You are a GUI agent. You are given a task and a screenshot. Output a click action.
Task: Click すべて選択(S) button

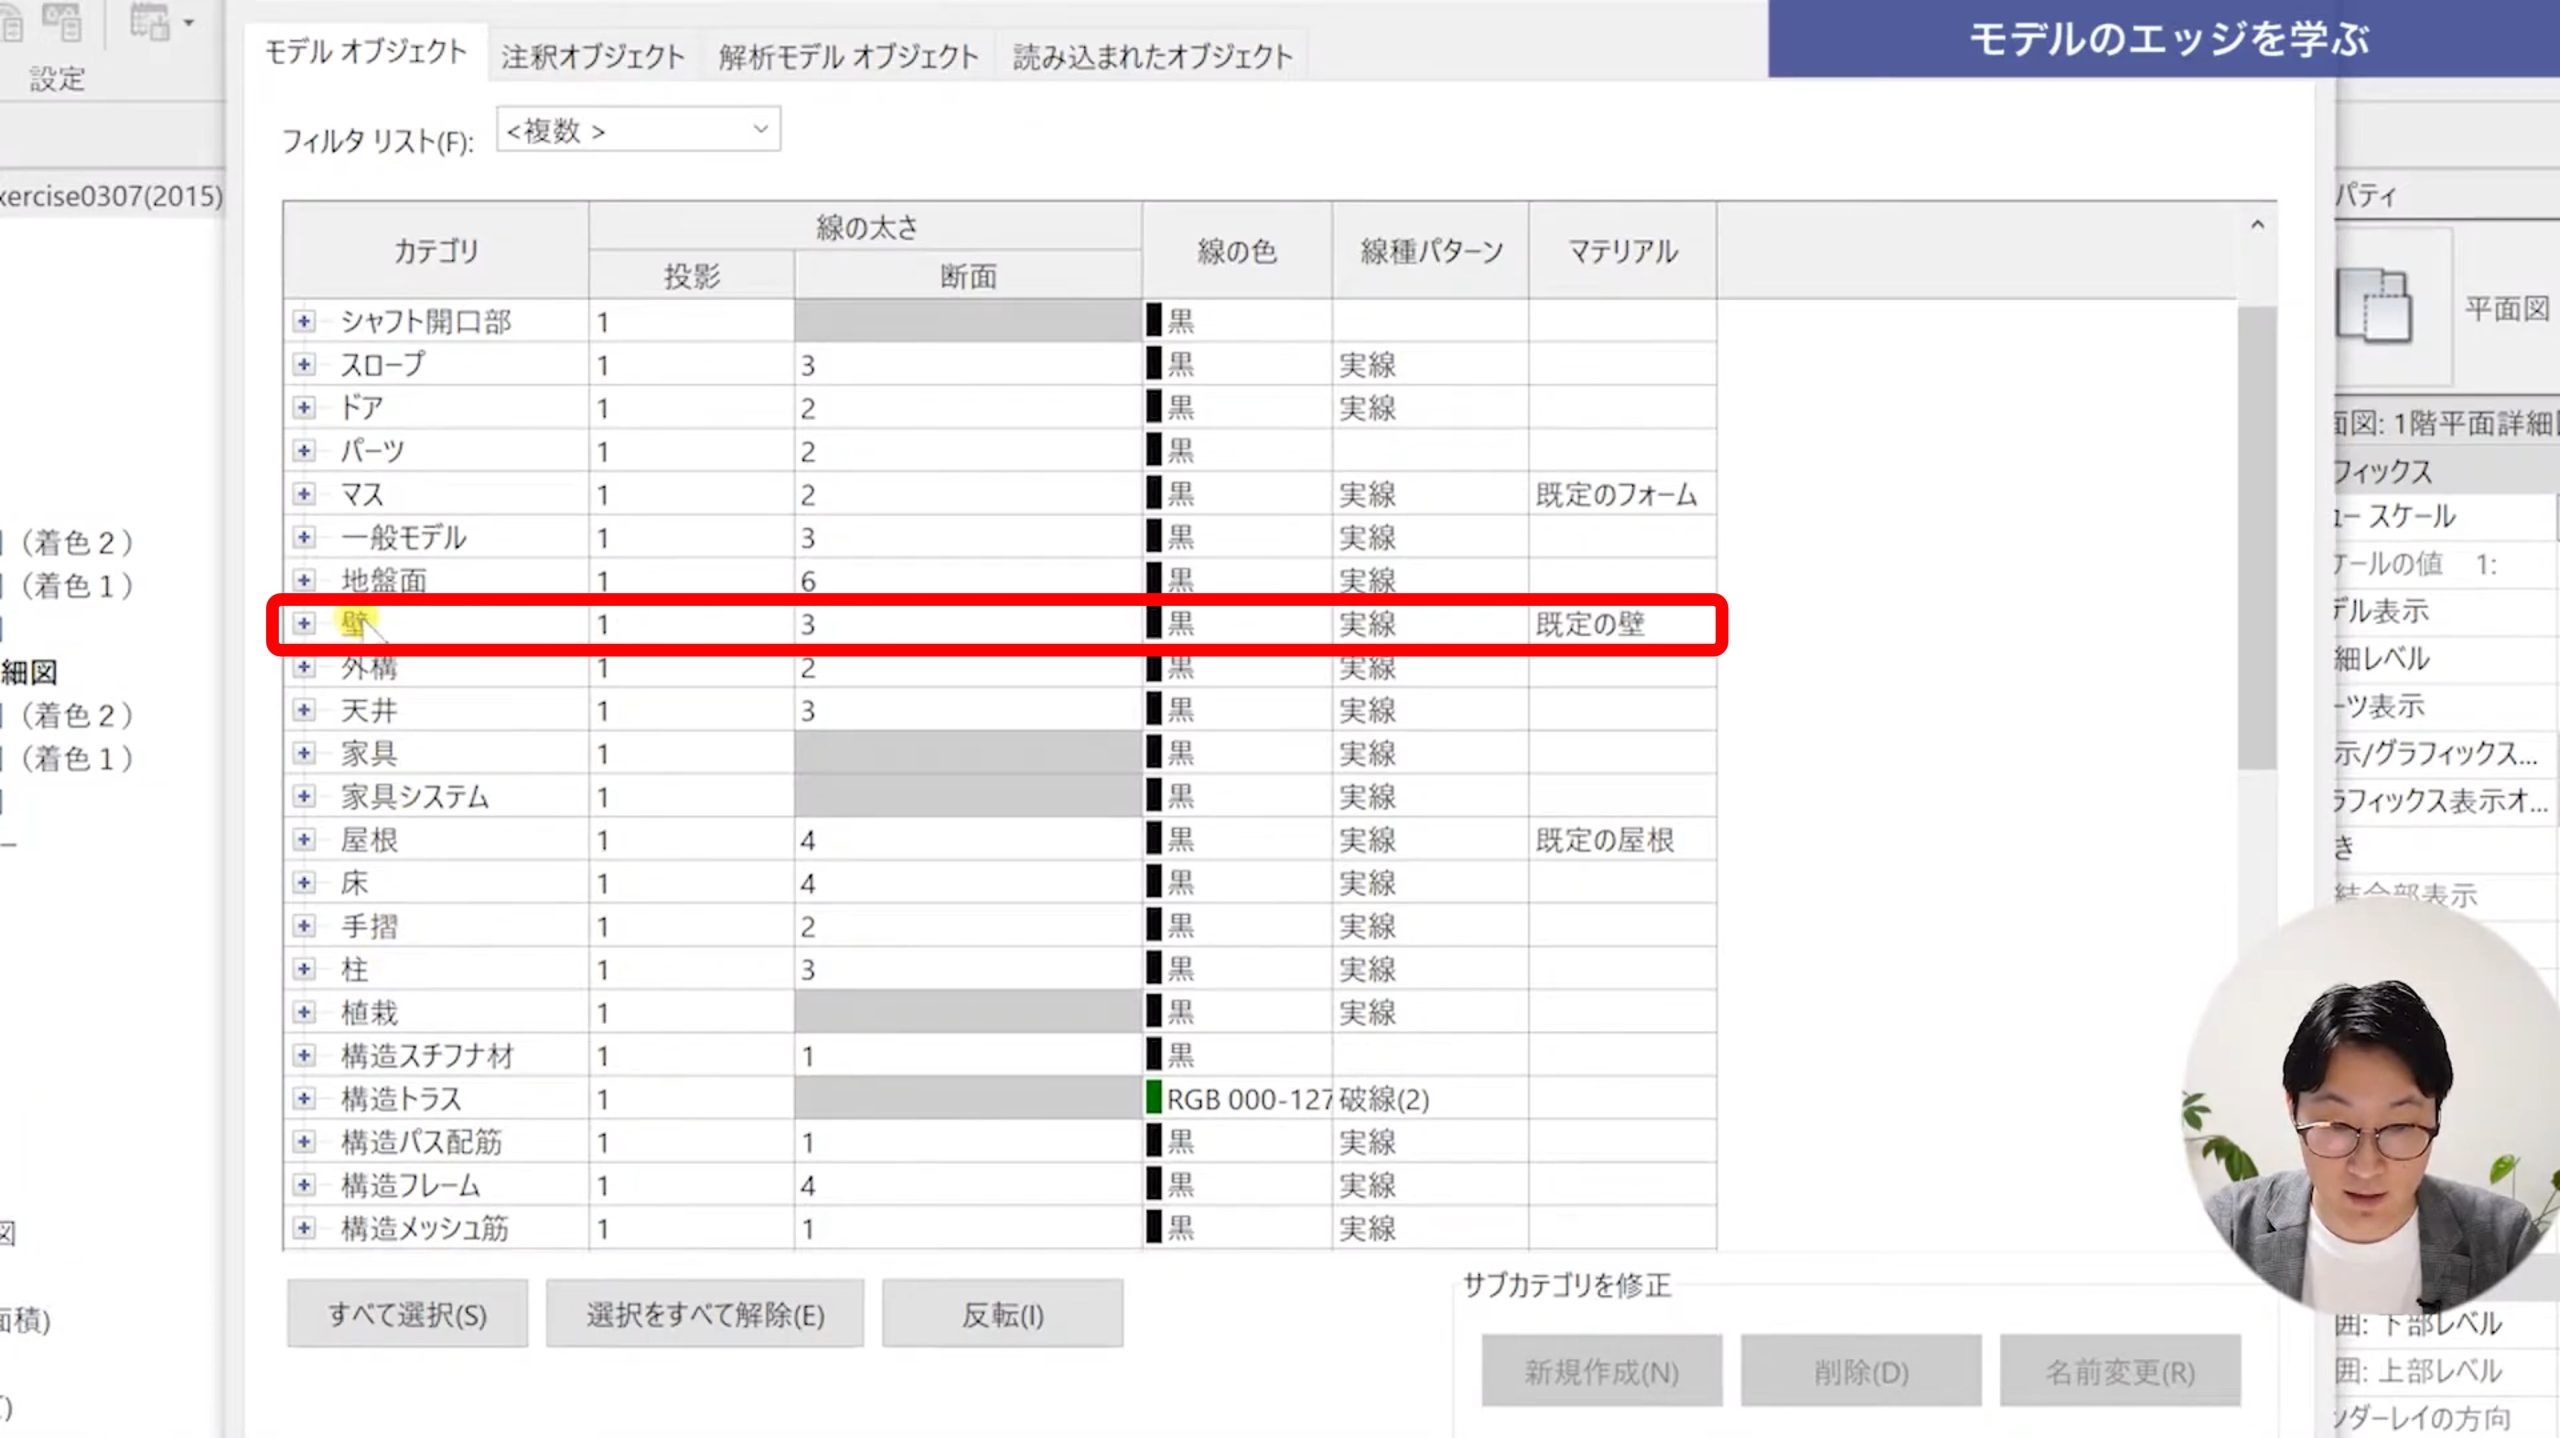[407, 1314]
